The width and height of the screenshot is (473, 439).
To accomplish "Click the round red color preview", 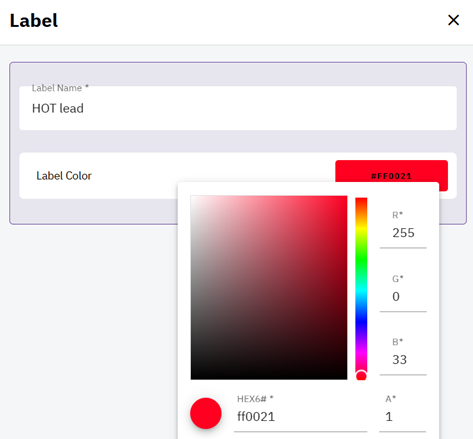I will click(x=206, y=413).
